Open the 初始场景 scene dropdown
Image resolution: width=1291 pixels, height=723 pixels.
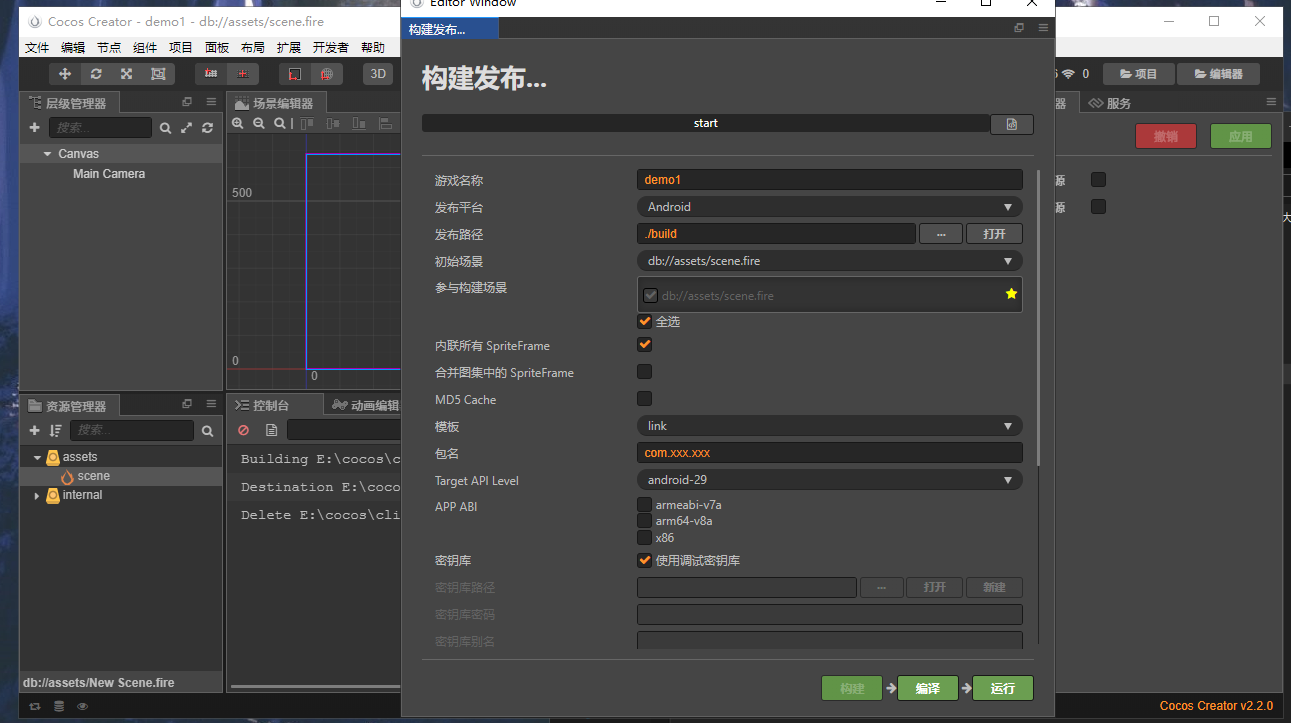[x=830, y=261]
